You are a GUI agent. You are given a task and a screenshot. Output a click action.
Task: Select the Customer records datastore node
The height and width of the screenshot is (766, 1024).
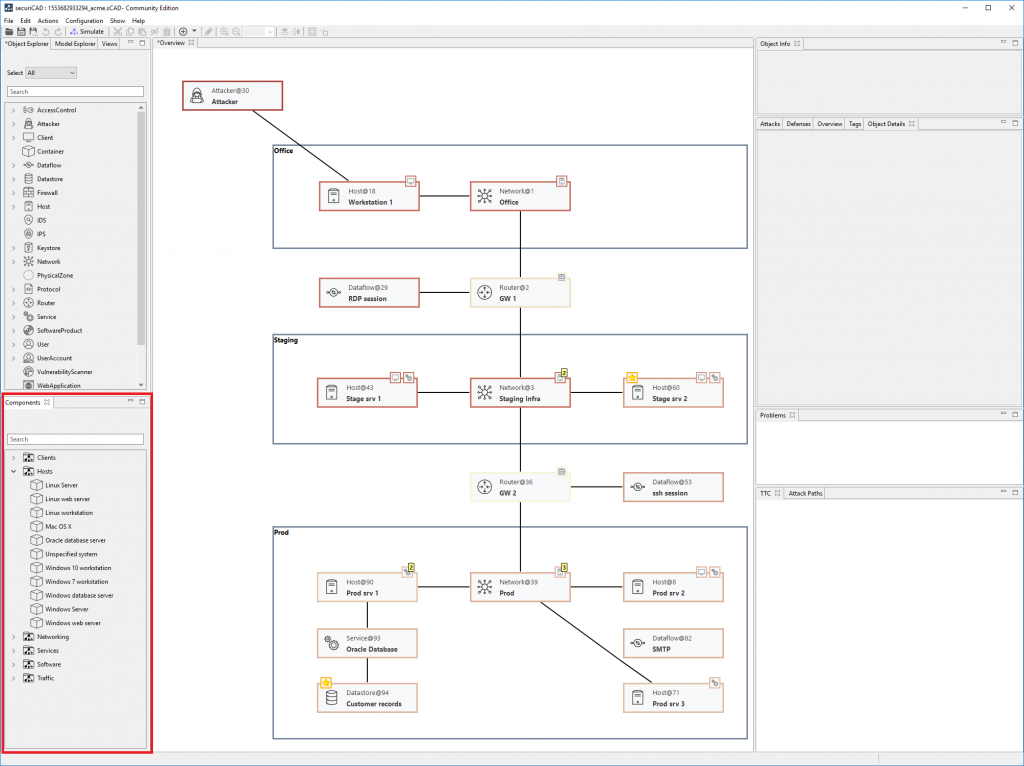[367, 697]
